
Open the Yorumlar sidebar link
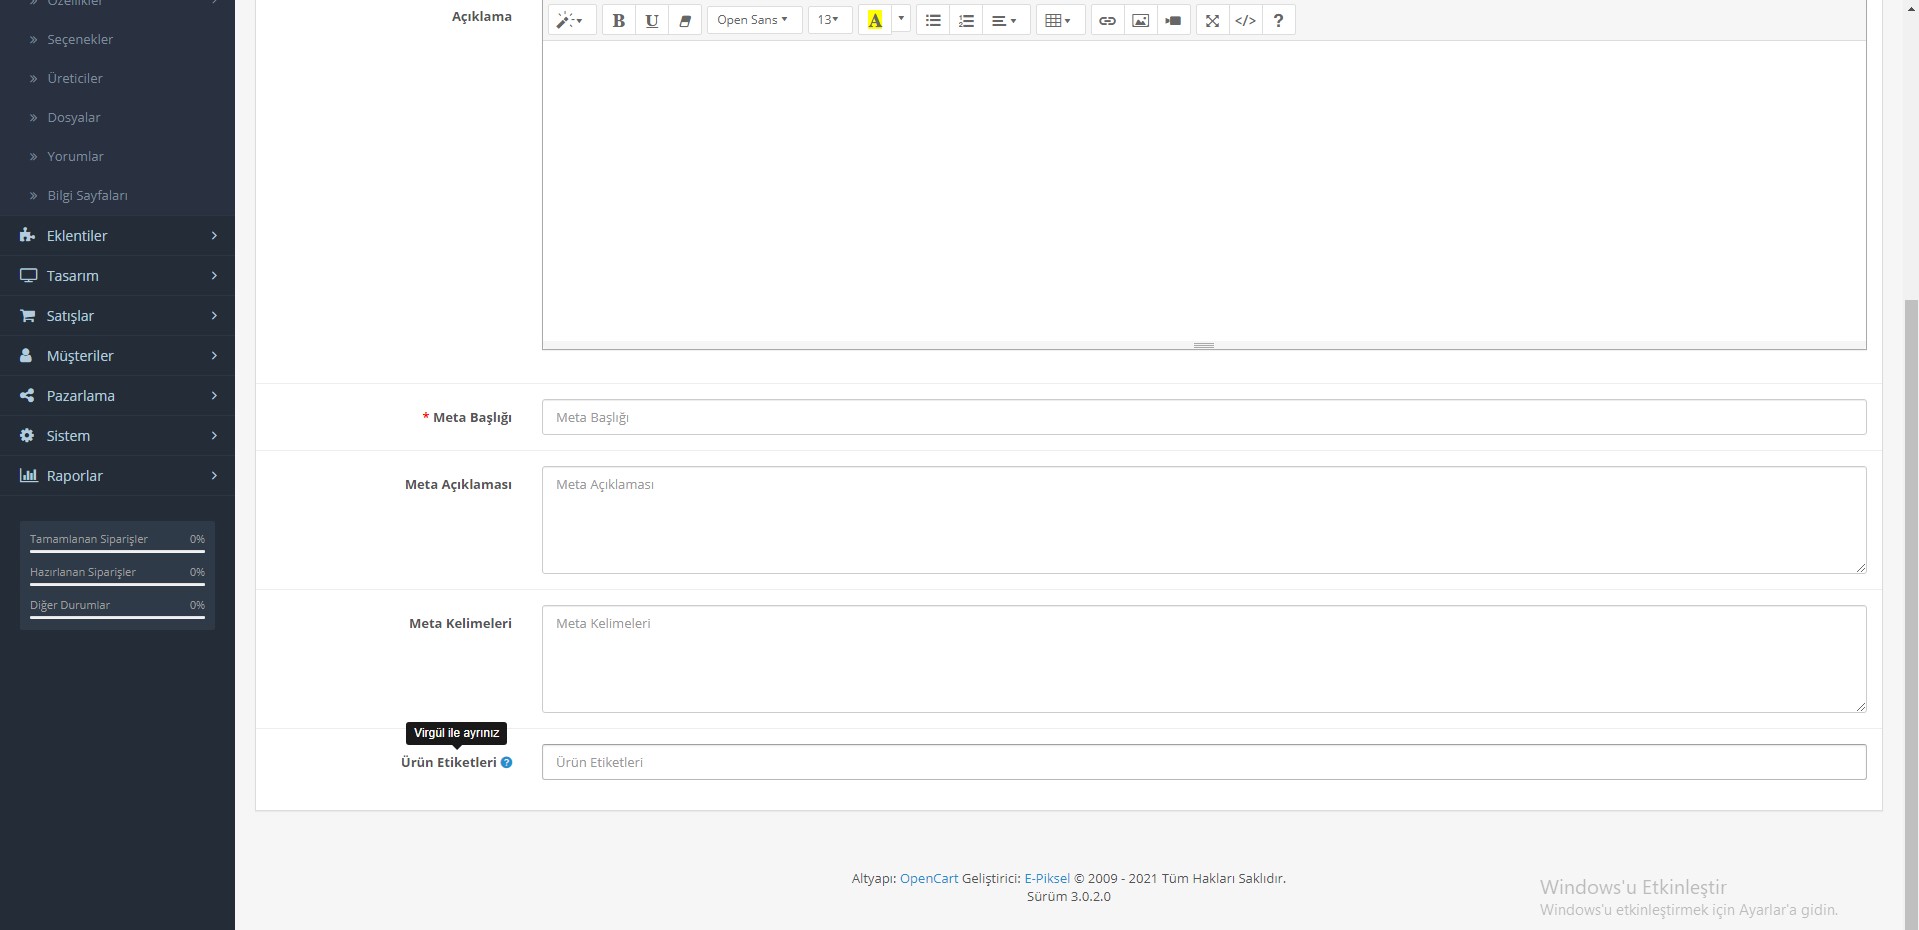(75, 156)
